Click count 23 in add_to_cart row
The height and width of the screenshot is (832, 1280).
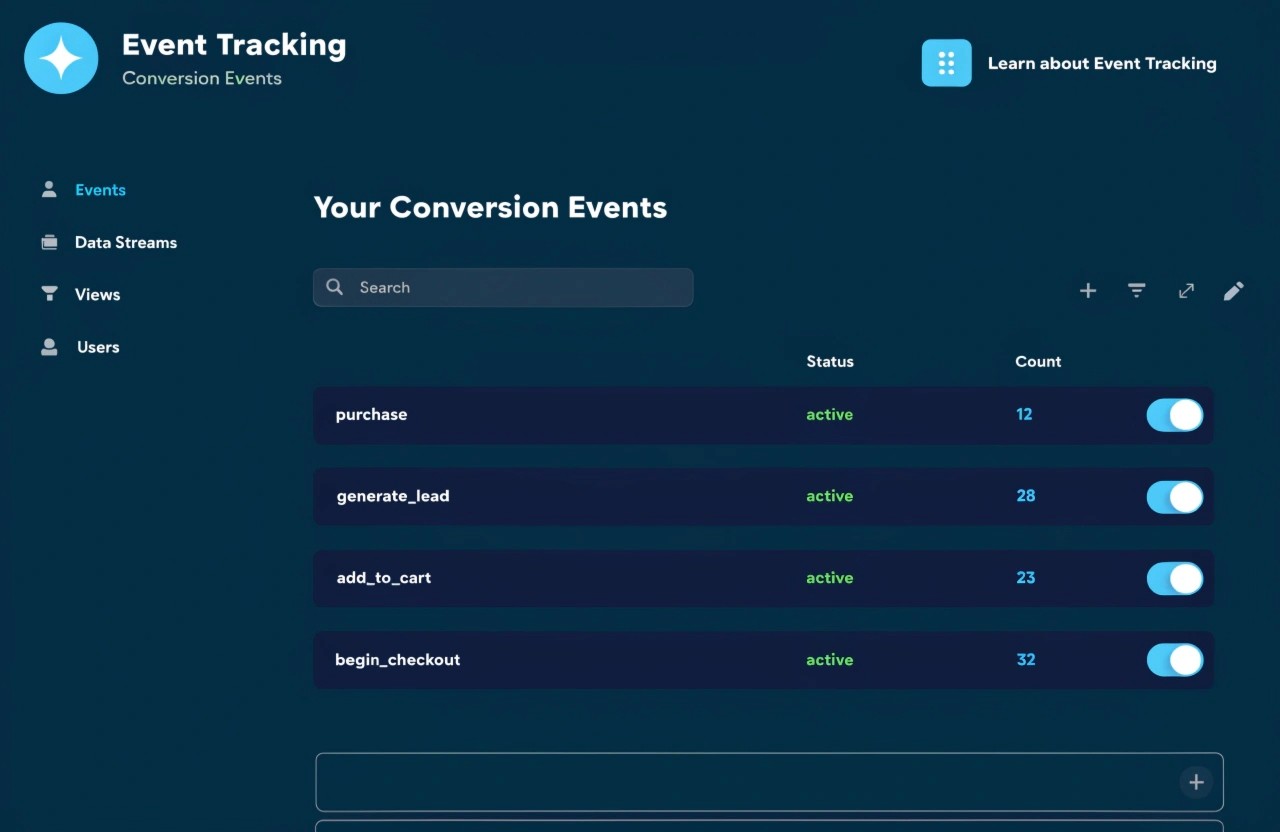point(1026,578)
